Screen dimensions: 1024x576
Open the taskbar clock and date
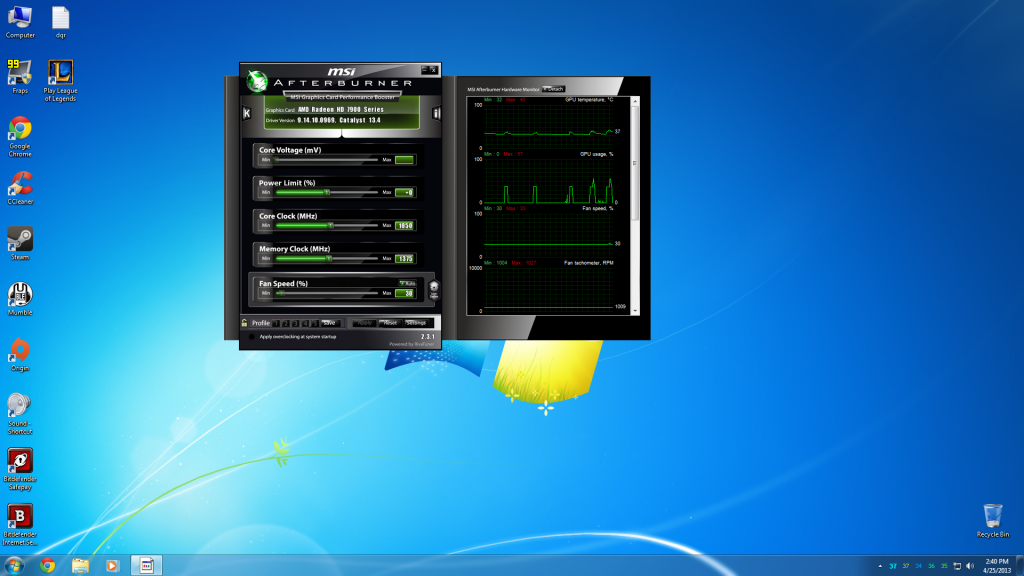click(997, 566)
